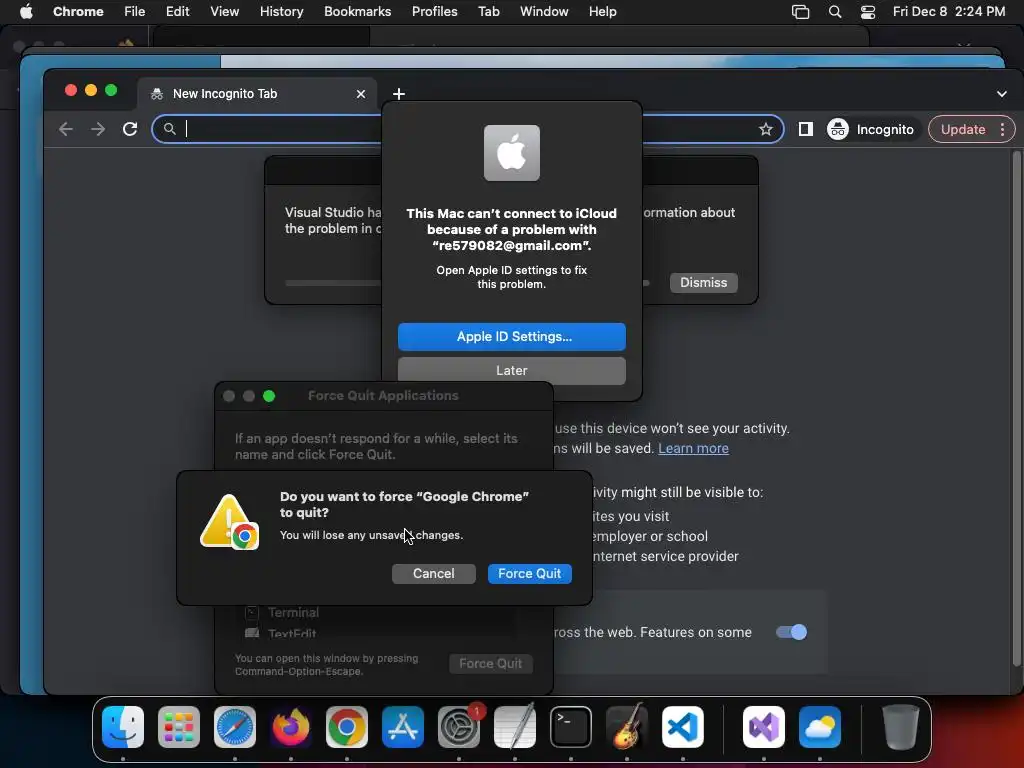
Task: Open the Trash in the dock
Action: (901, 727)
